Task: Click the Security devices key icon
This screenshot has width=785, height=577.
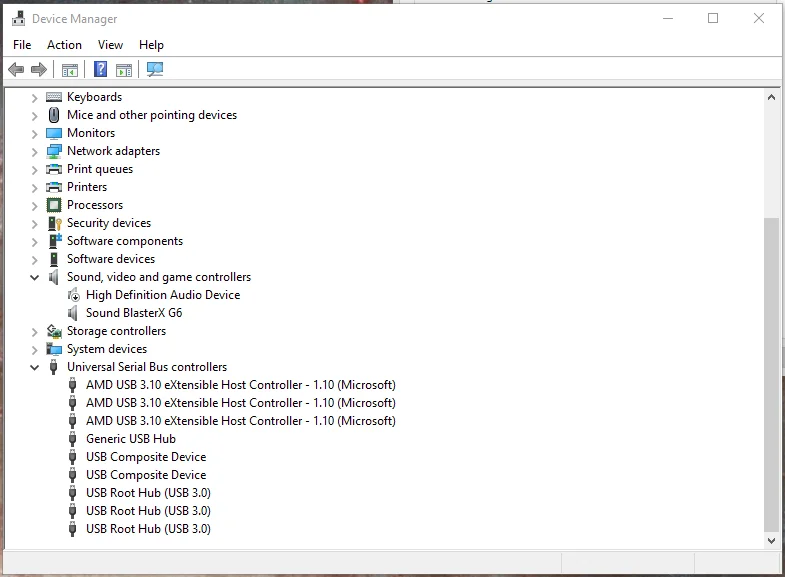Action: [x=54, y=223]
